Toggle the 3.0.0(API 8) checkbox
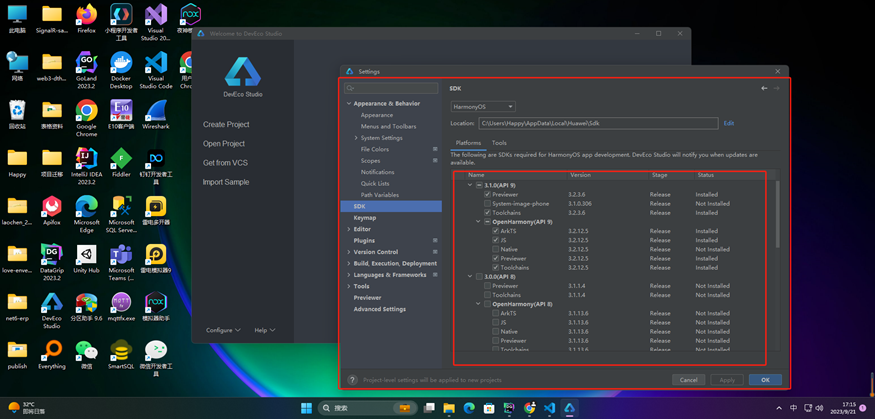This screenshot has width=875, height=419. point(479,277)
